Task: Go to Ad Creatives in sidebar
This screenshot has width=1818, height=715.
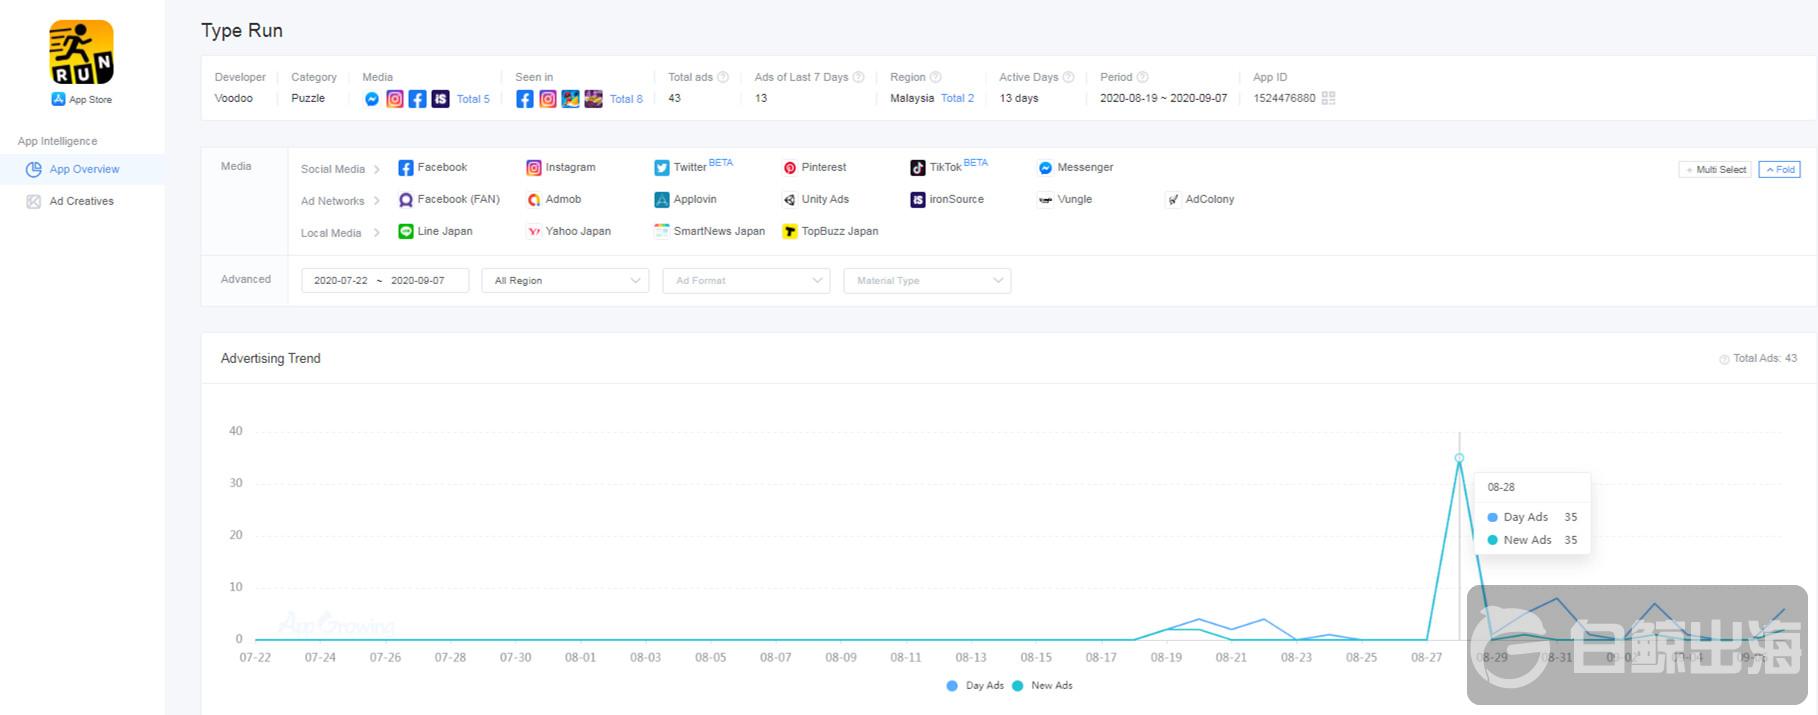Action: pyautogui.click(x=81, y=202)
